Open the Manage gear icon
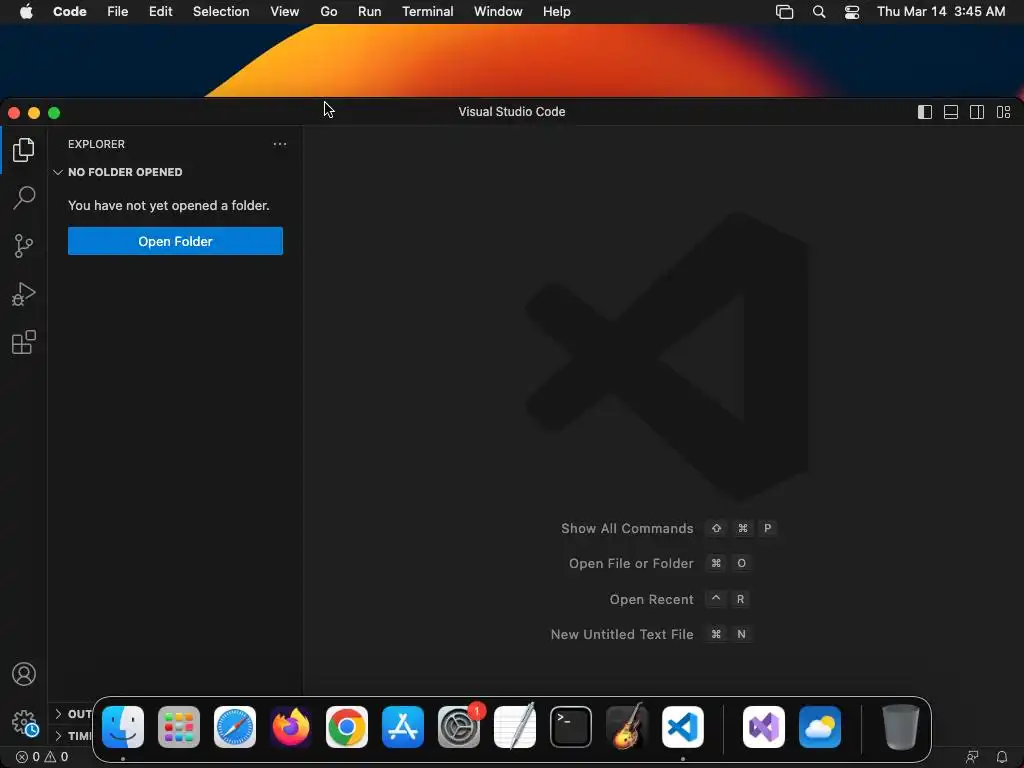 pyautogui.click(x=25, y=723)
